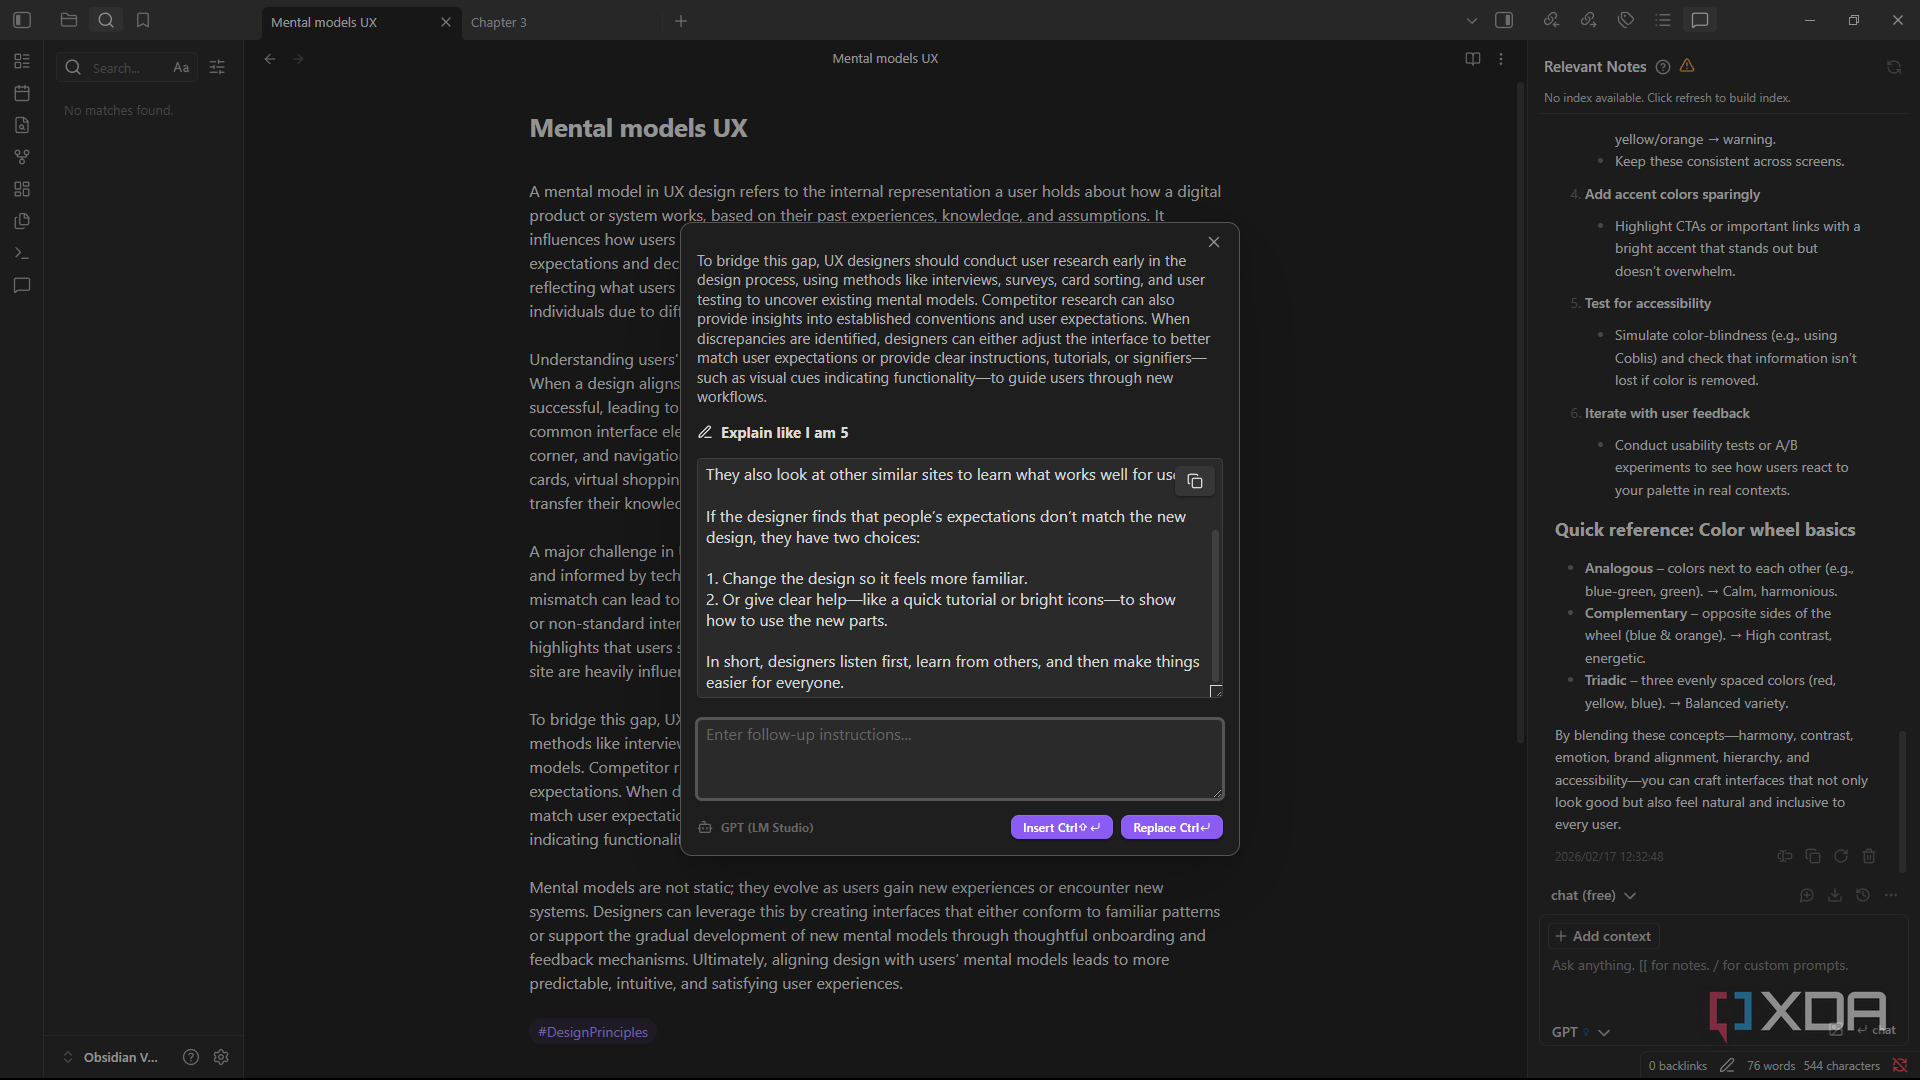The height and width of the screenshot is (1080, 1920).
Task: Open the bookmarks panel icon
Action: [x=143, y=20]
